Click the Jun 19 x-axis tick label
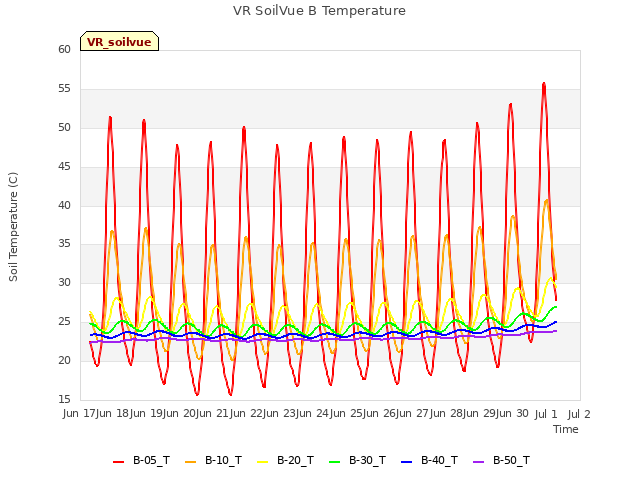This screenshot has height=480, width=640. pos(147,414)
